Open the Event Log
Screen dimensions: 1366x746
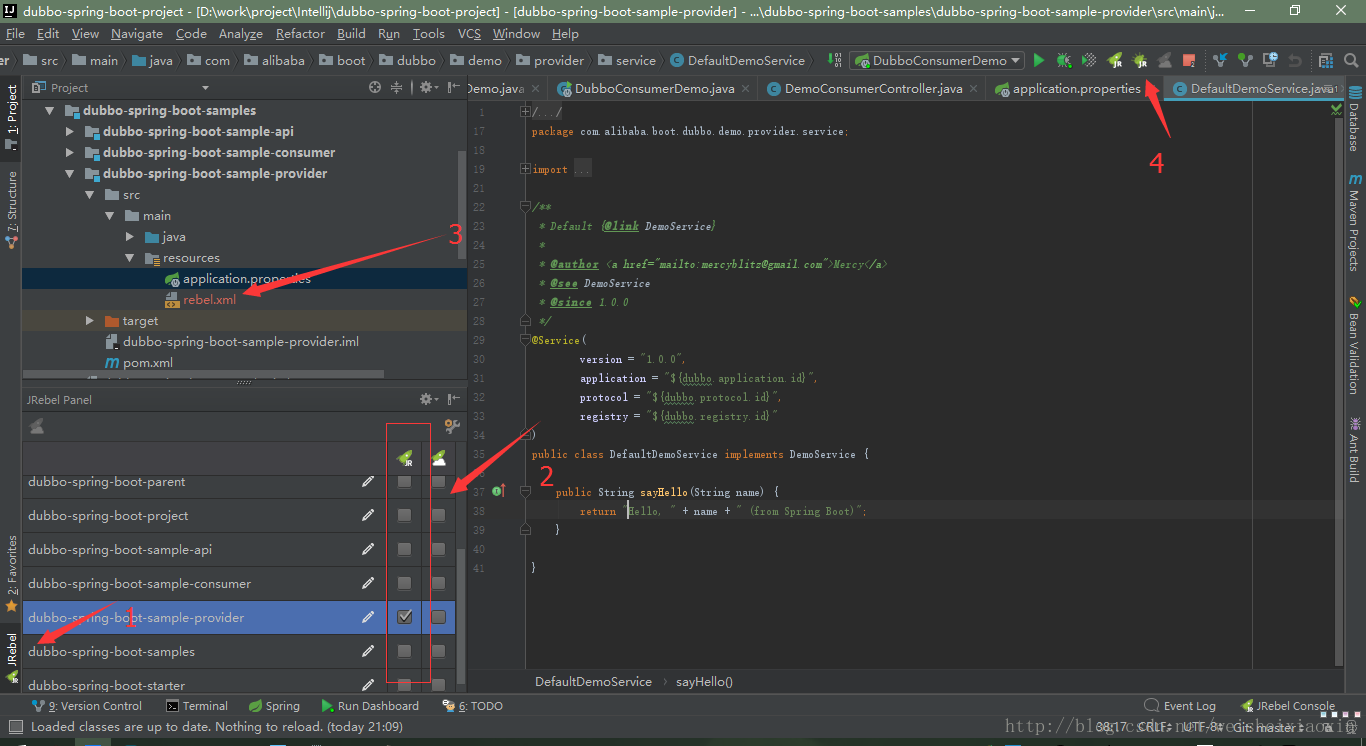click(x=1180, y=706)
